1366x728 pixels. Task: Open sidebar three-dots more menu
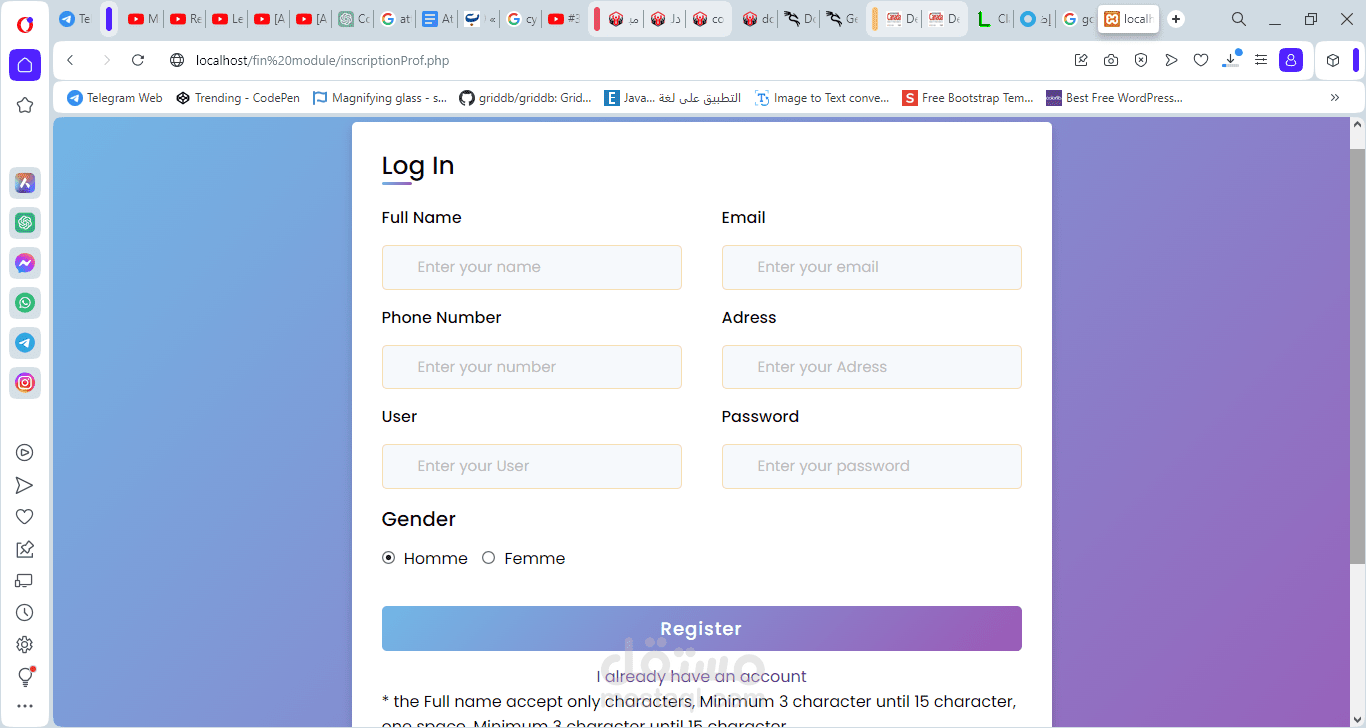[25, 707]
